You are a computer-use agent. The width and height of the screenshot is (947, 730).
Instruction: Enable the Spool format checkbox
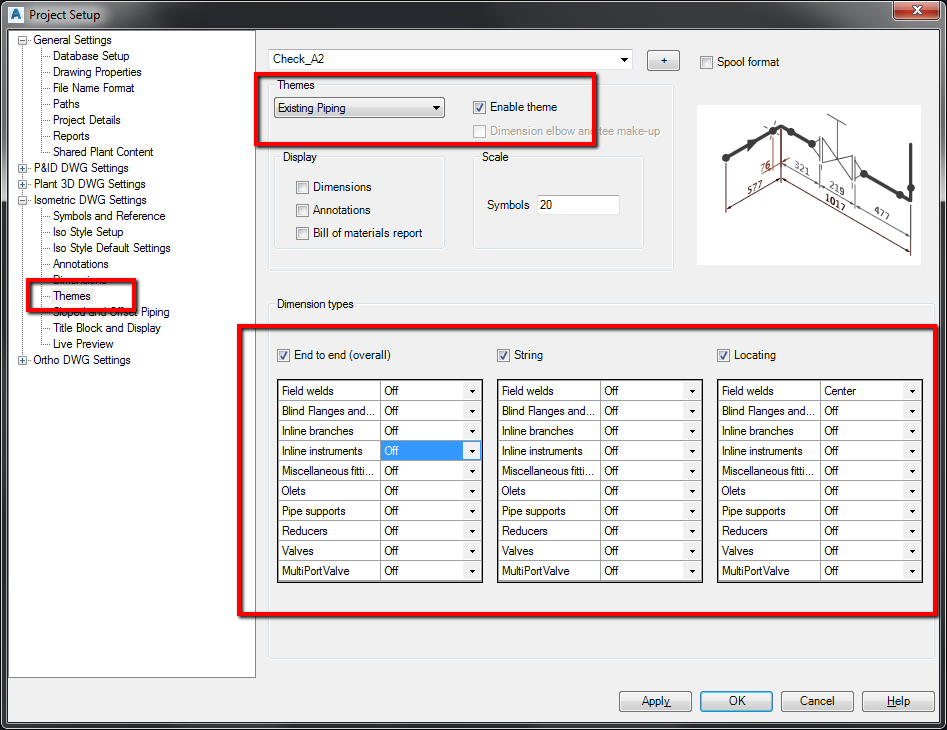[707, 62]
